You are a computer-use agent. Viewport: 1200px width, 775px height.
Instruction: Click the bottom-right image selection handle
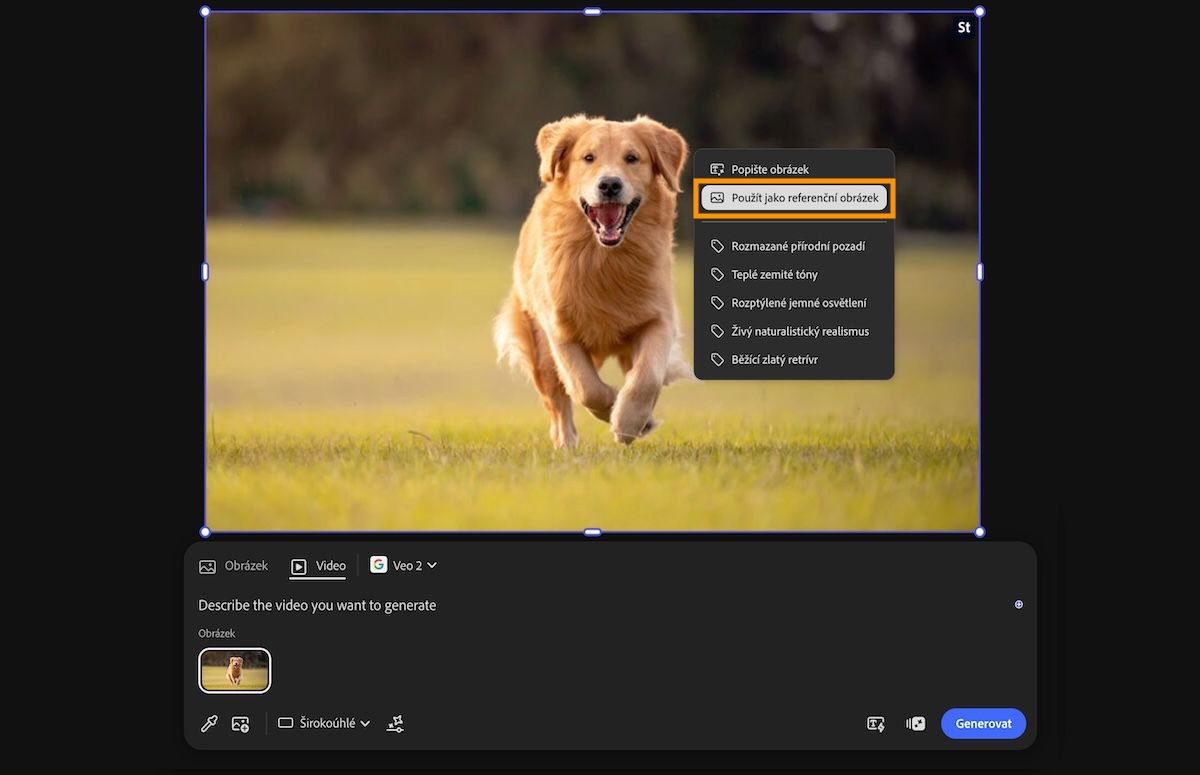click(980, 532)
